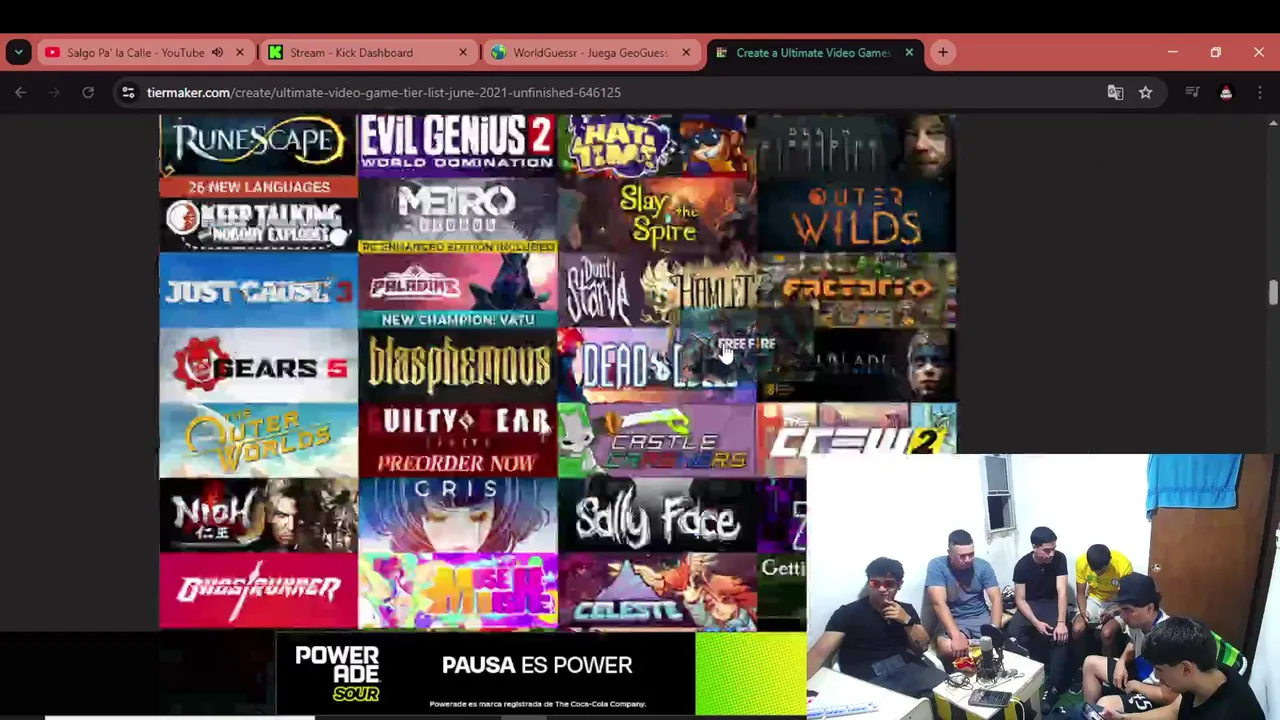Select the Evil Genius 2 image
This screenshot has height=720, width=1280.
tap(457, 146)
